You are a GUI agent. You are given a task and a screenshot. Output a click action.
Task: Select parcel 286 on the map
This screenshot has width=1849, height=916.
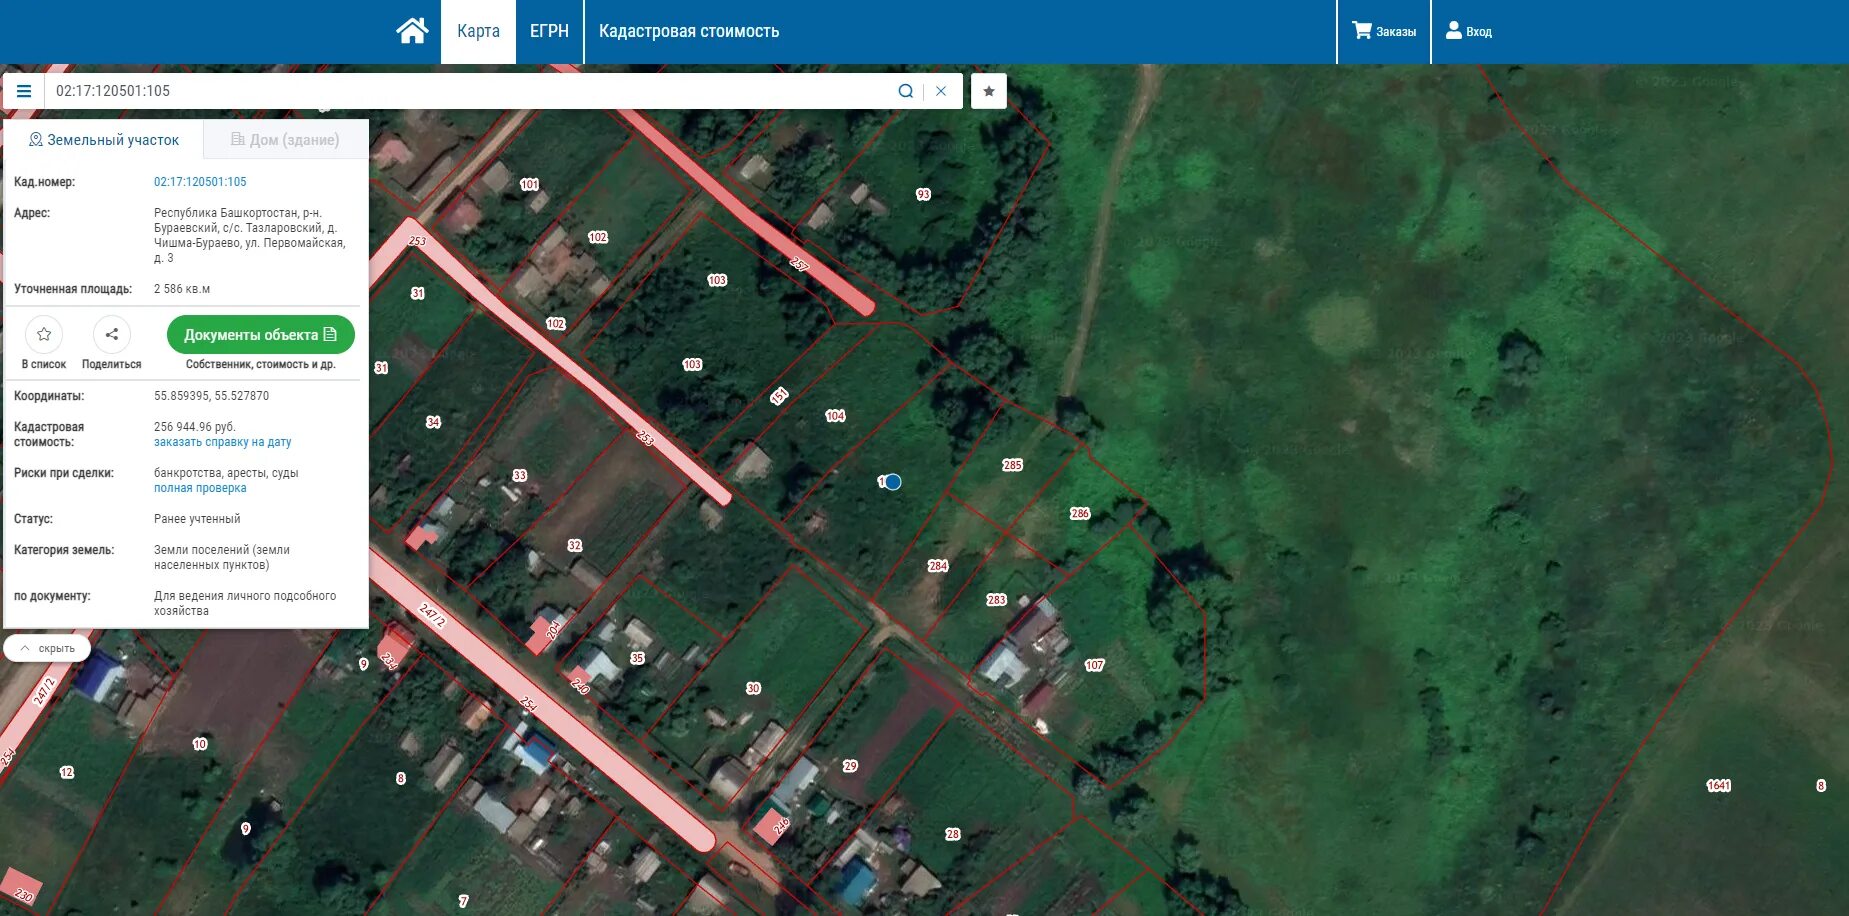[x=1080, y=514]
